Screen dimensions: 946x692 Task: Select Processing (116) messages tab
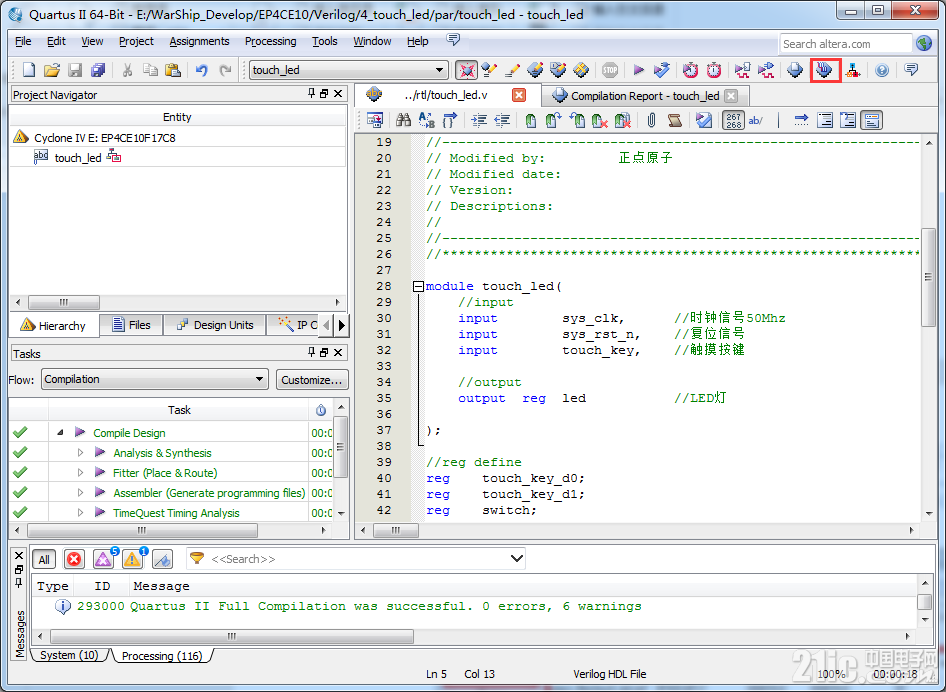pyautogui.click(x=162, y=656)
